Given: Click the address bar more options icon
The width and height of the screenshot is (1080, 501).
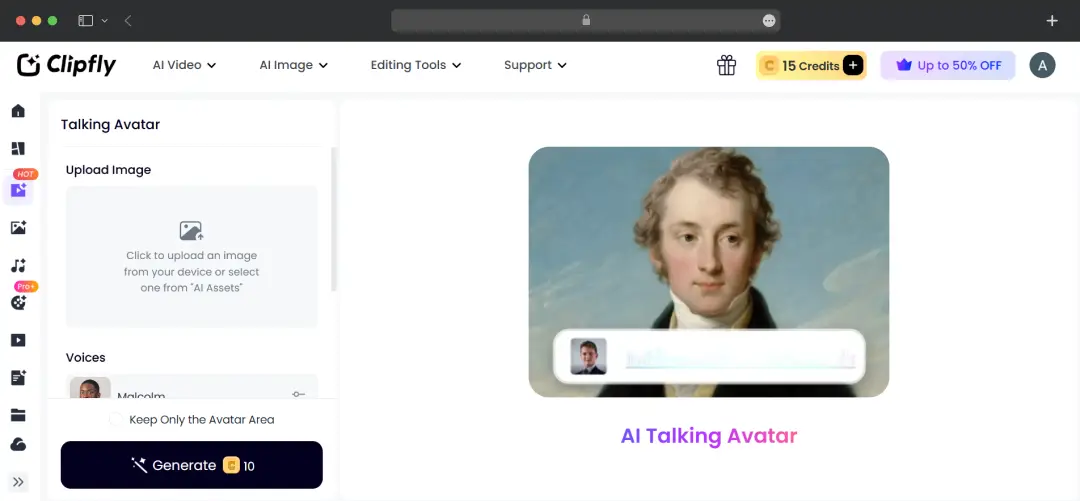Looking at the screenshot, I should 769,21.
